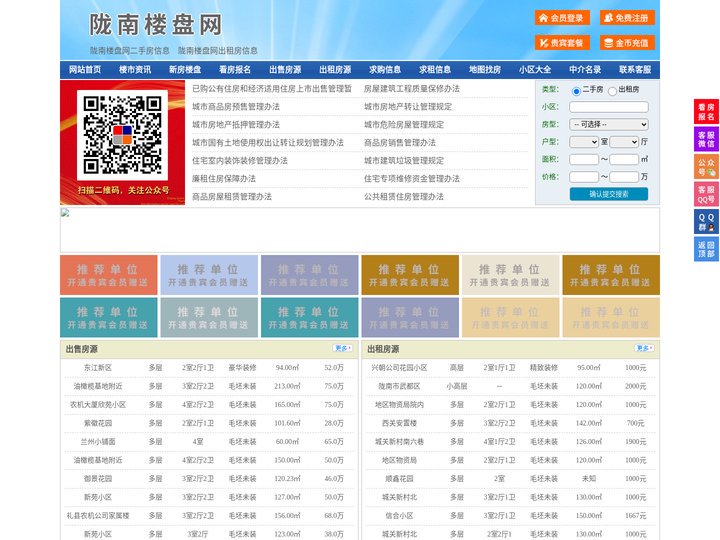Open the 联系客服 navigation item
The height and width of the screenshot is (540, 720).
[635, 70]
